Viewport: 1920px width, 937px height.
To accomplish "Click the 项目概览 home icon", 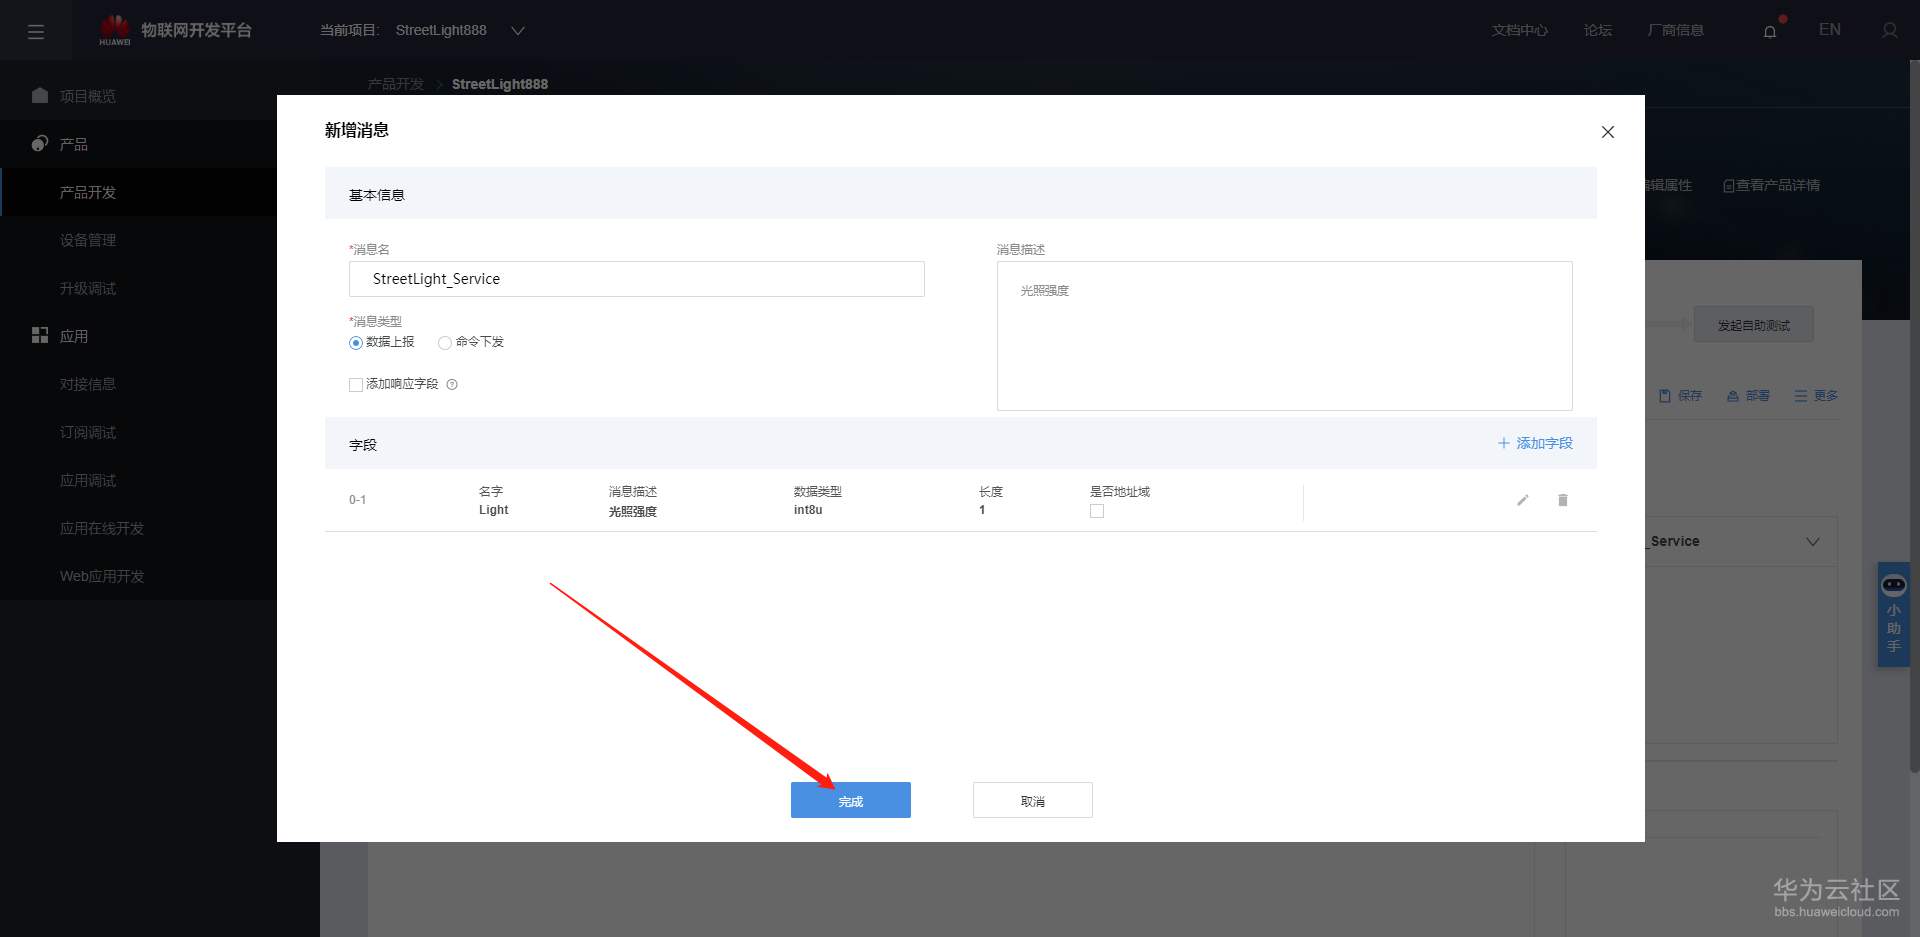I will click(x=40, y=96).
